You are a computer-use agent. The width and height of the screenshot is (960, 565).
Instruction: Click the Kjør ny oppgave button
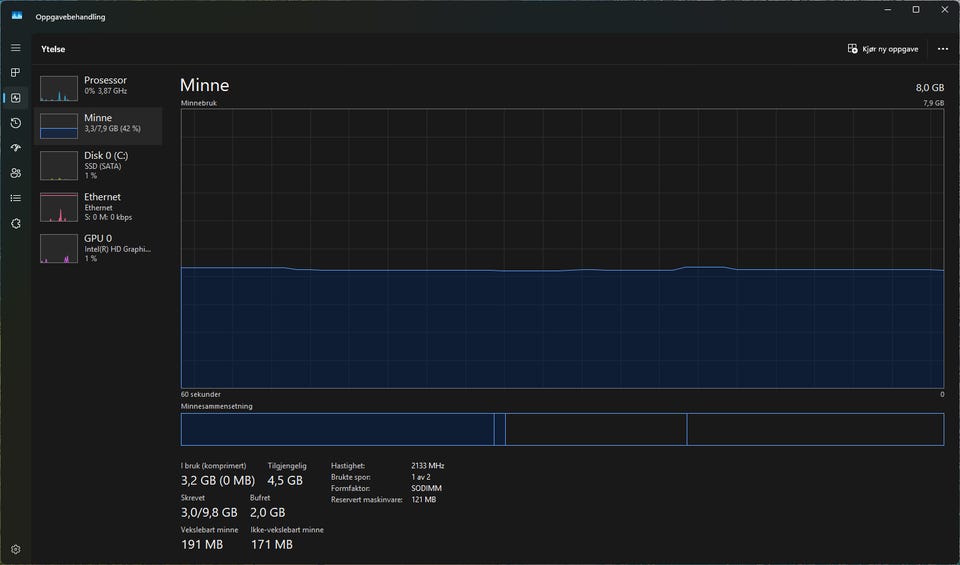click(x=883, y=48)
